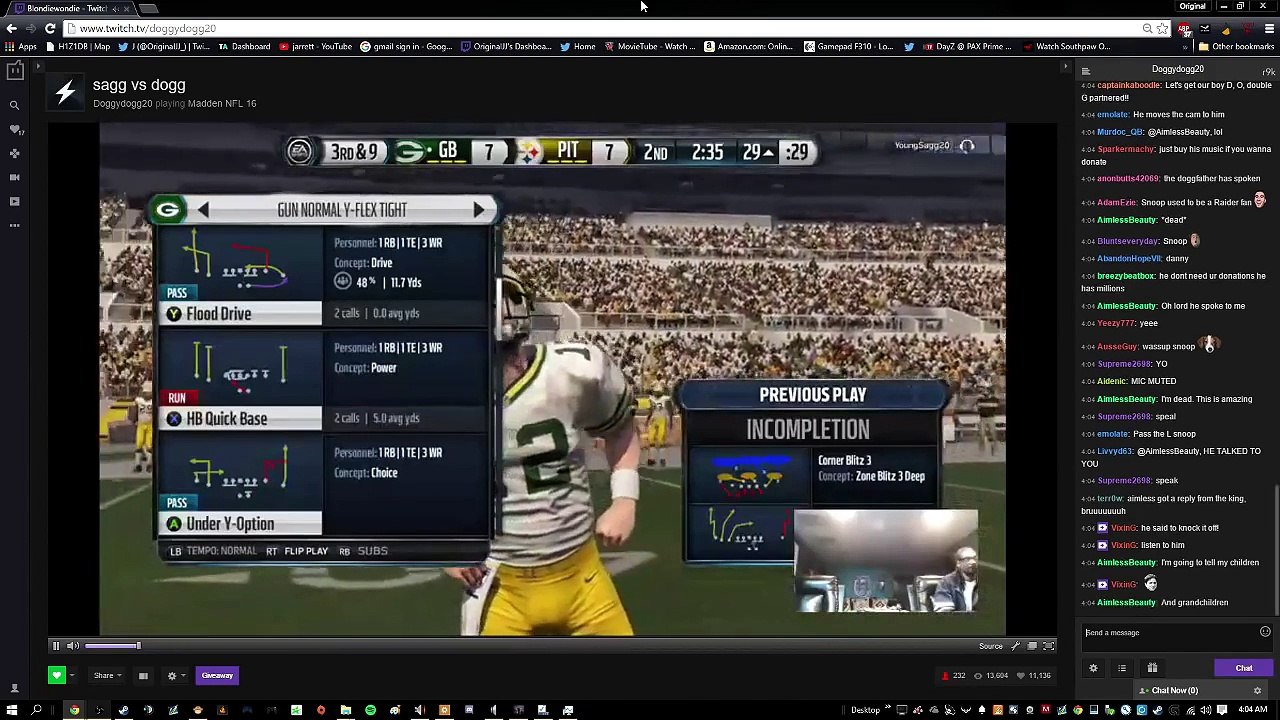Click the Doggydogg20 chat room title
This screenshot has width=1280, height=720.
tap(1178, 69)
